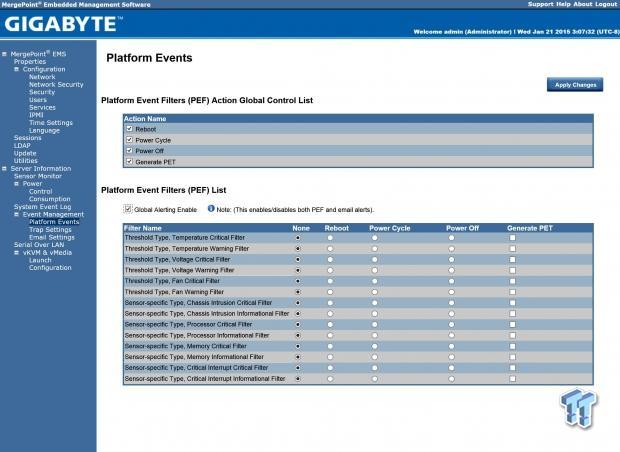The width and height of the screenshot is (620, 452).
Task: Check Generate PET for Temperature Critical Filter
Action: (513, 237)
